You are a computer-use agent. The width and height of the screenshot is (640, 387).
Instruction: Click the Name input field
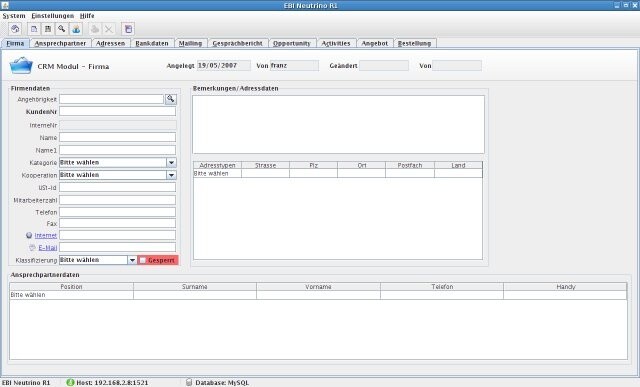click(x=118, y=137)
